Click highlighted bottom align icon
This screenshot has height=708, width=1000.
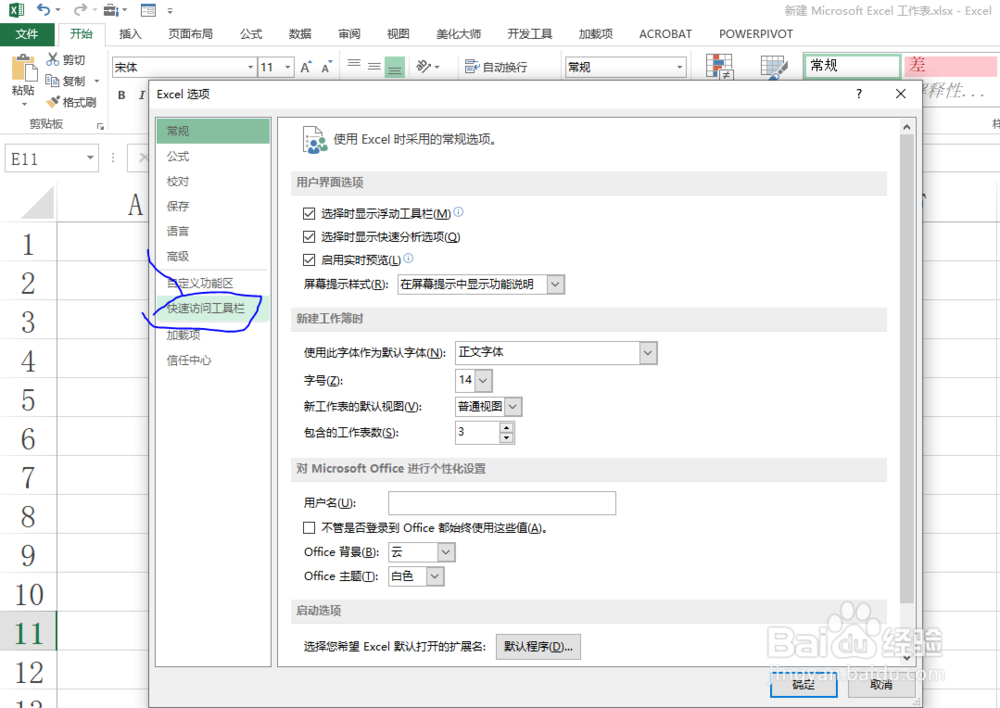[x=395, y=67]
